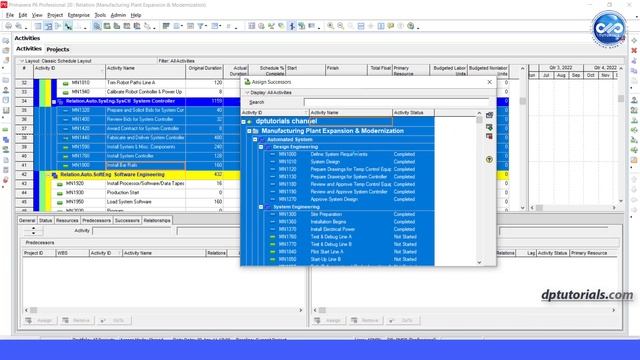Viewport: 640px width, 360px height.
Task: Select MN1840 Pilot Start Line A row
Action: coord(338,252)
